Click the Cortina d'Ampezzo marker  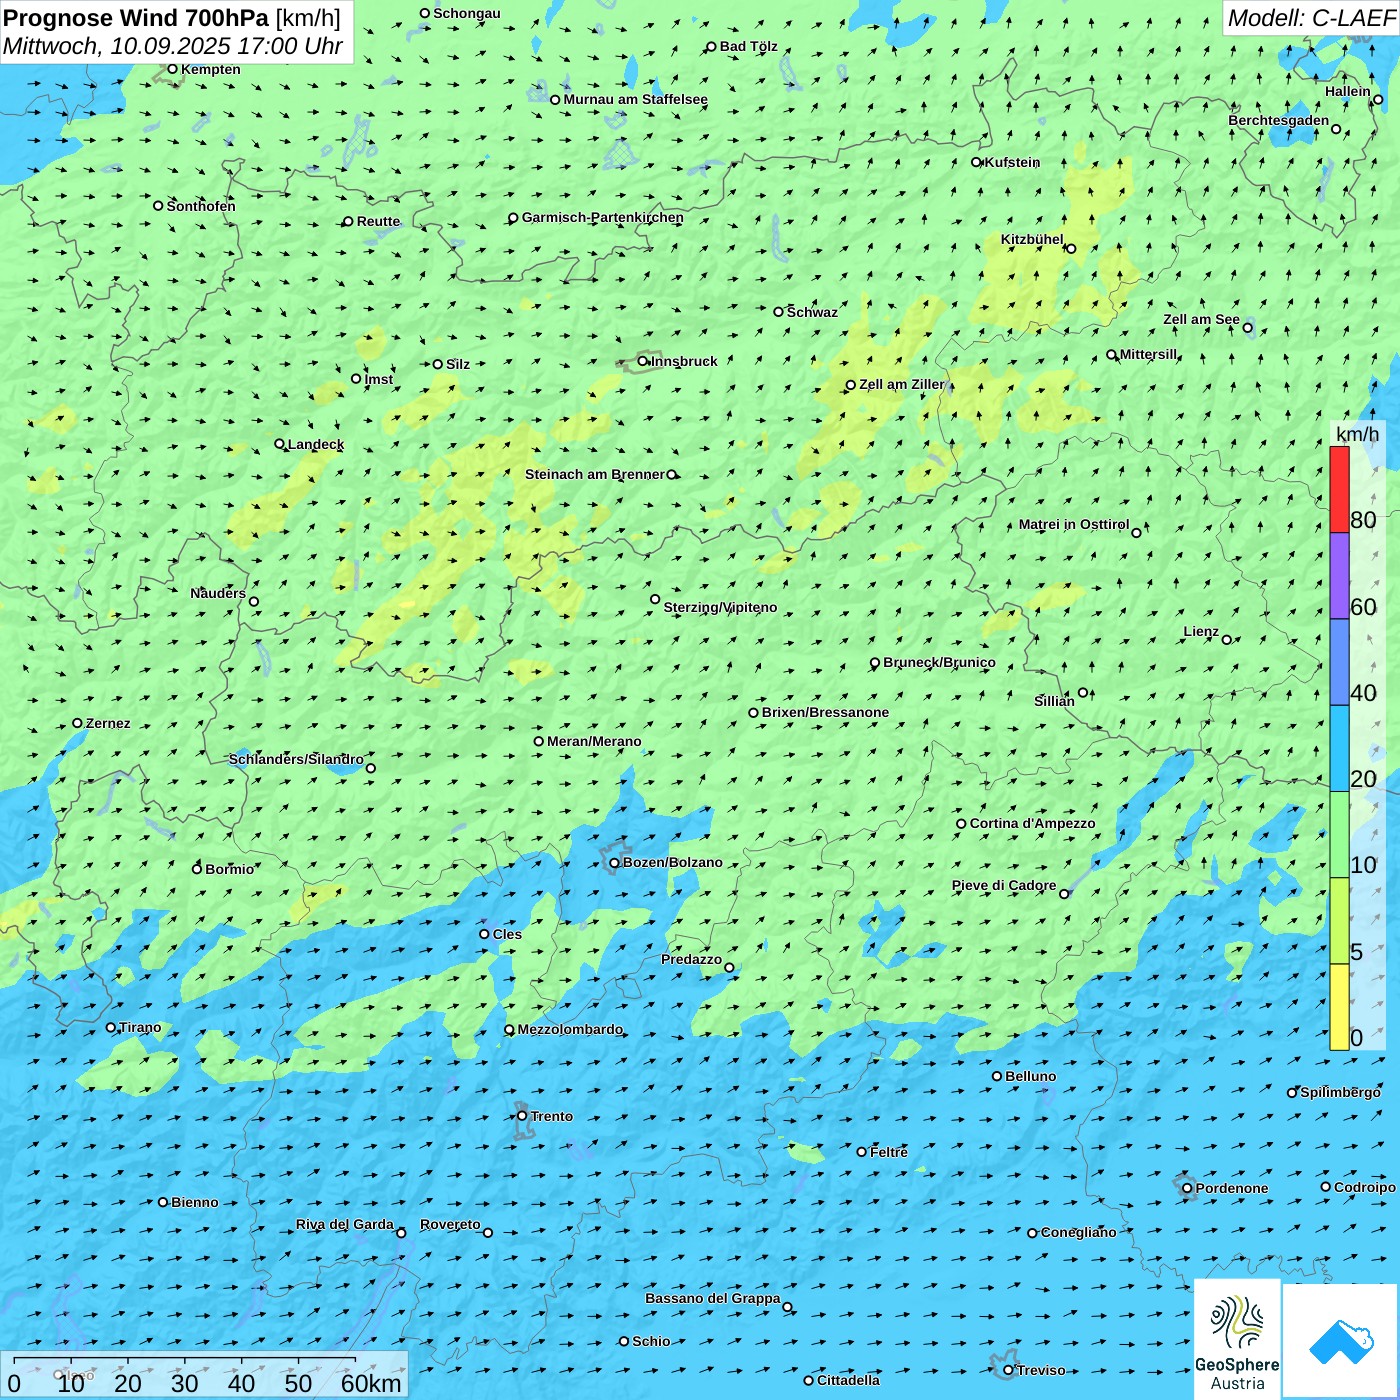click(961, 824)
